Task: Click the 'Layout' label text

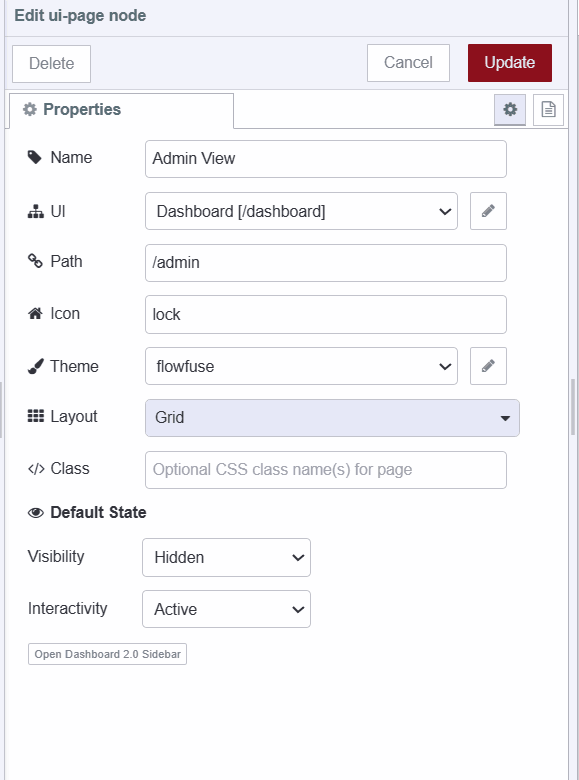Action: 74,416
